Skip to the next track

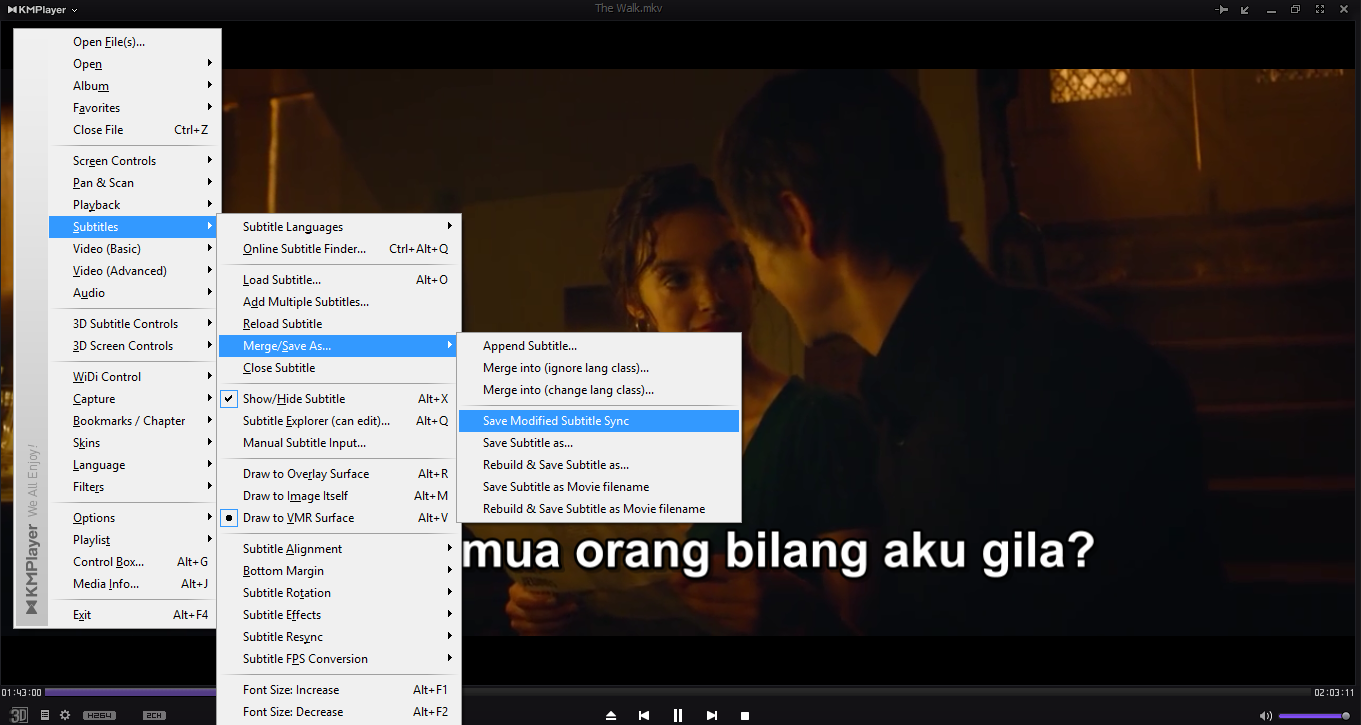point(712,715)
